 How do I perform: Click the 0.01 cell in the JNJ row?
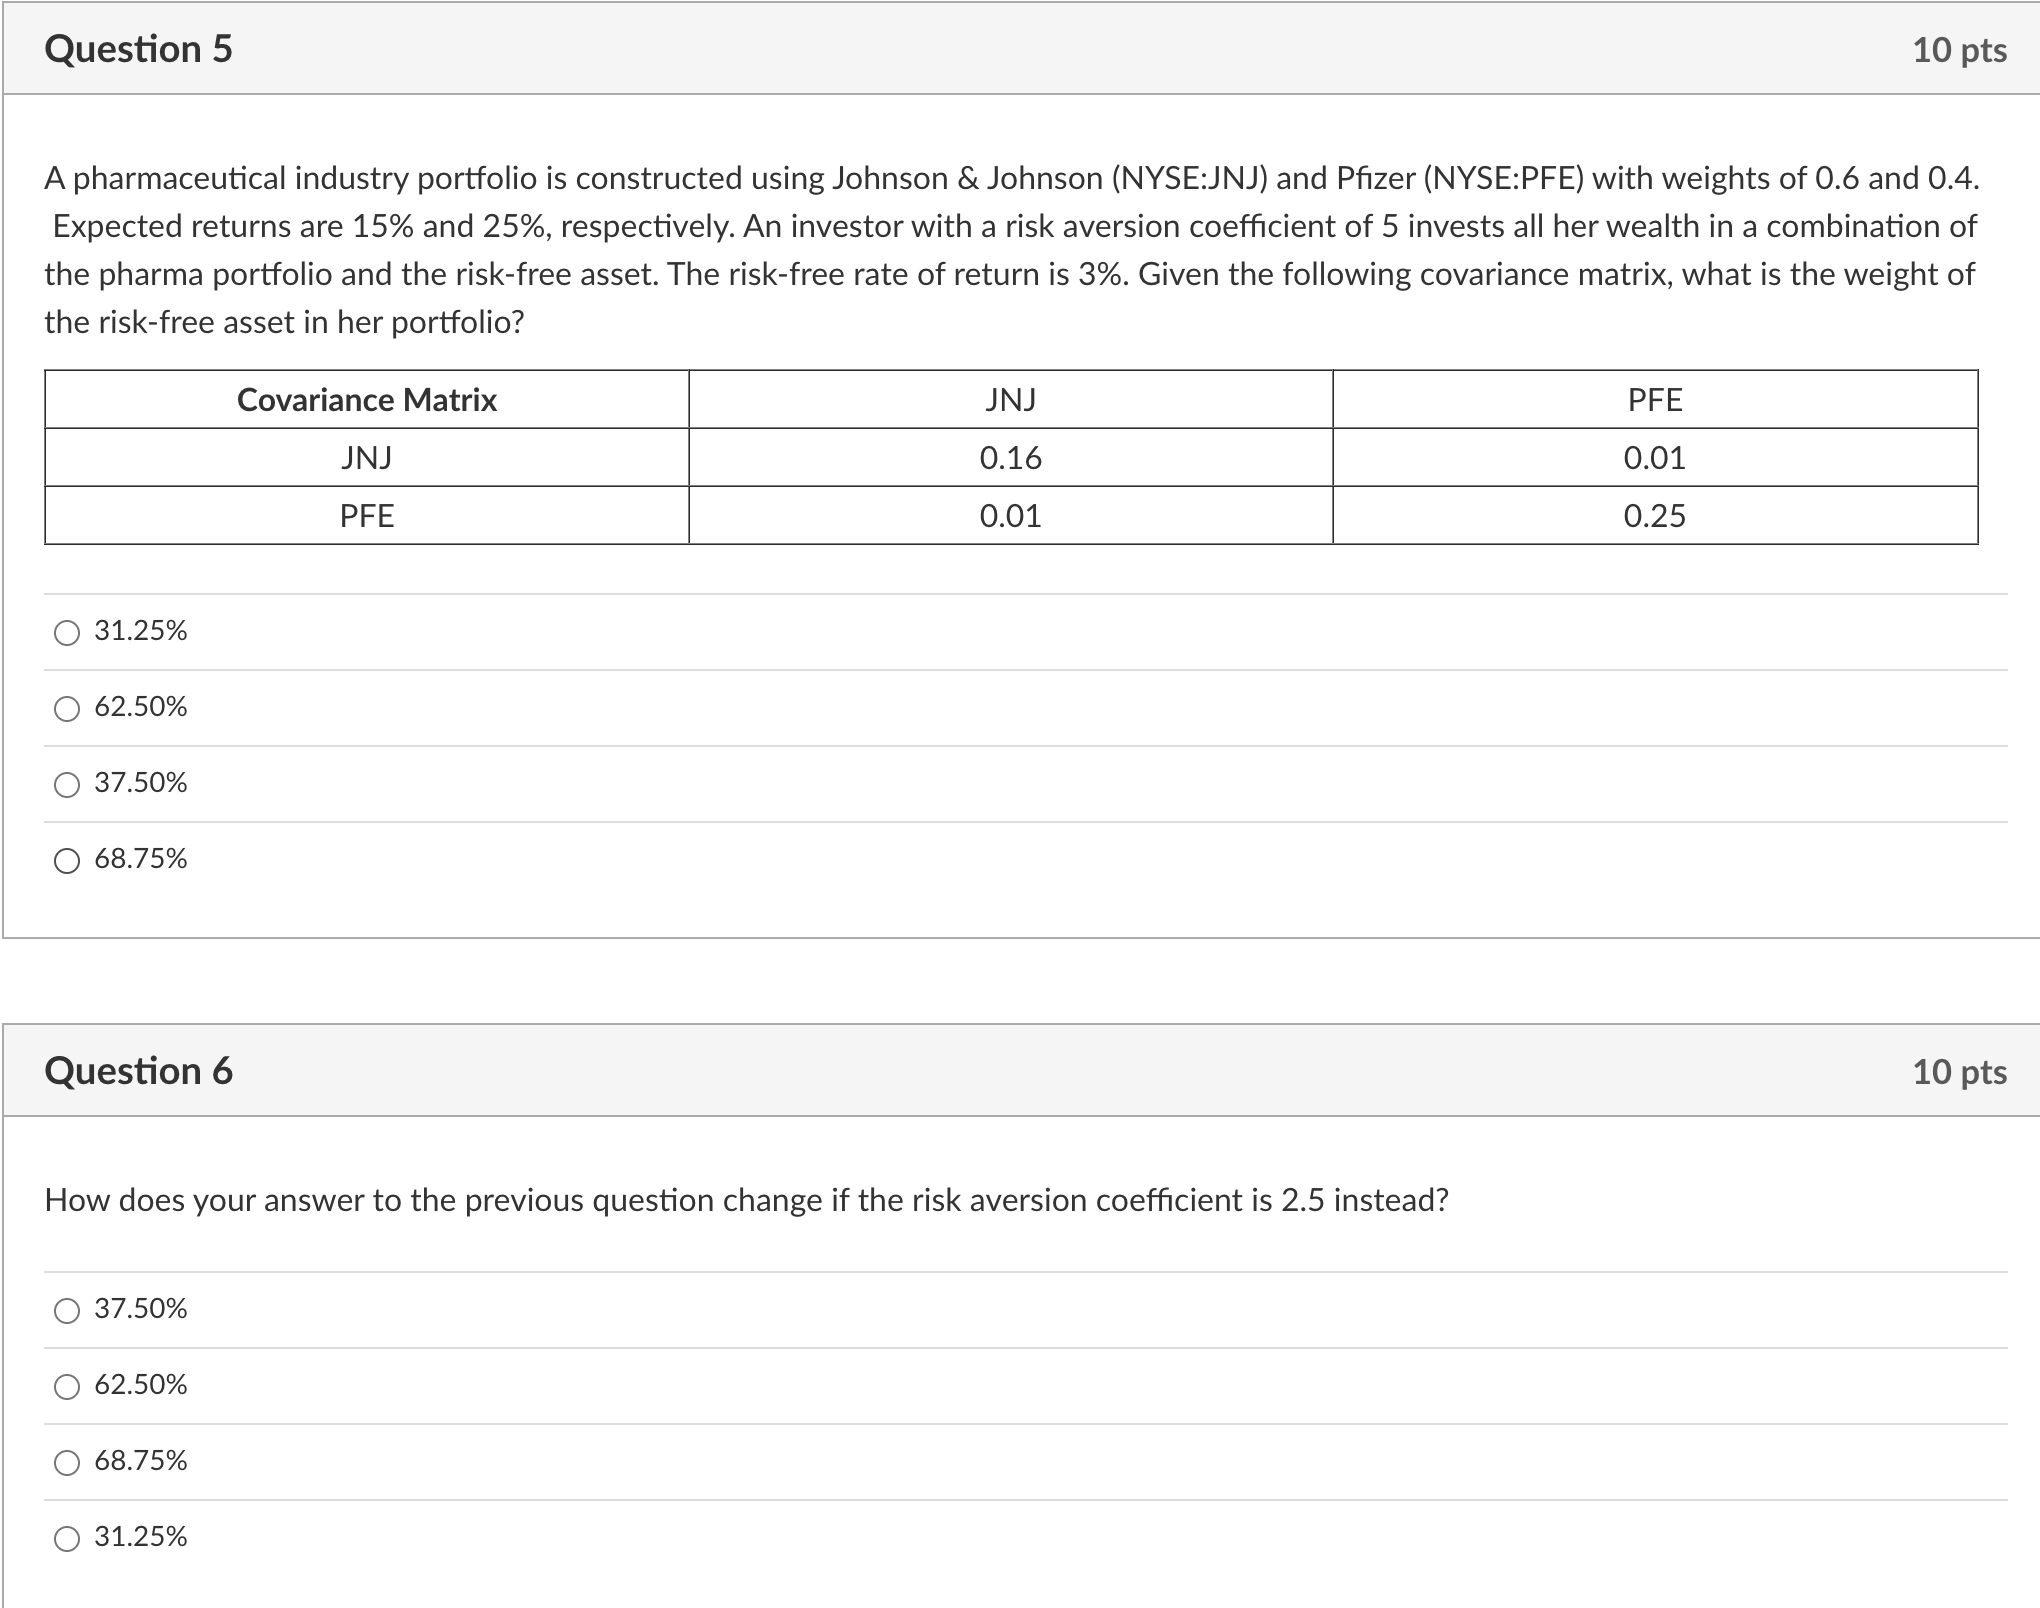pos(1655,459)
